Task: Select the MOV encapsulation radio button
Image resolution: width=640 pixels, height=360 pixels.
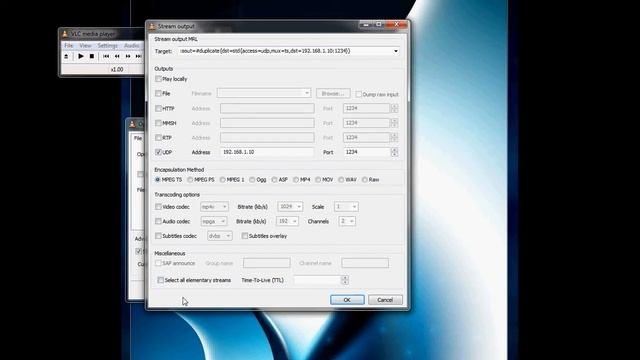Action: coord(318,180)
